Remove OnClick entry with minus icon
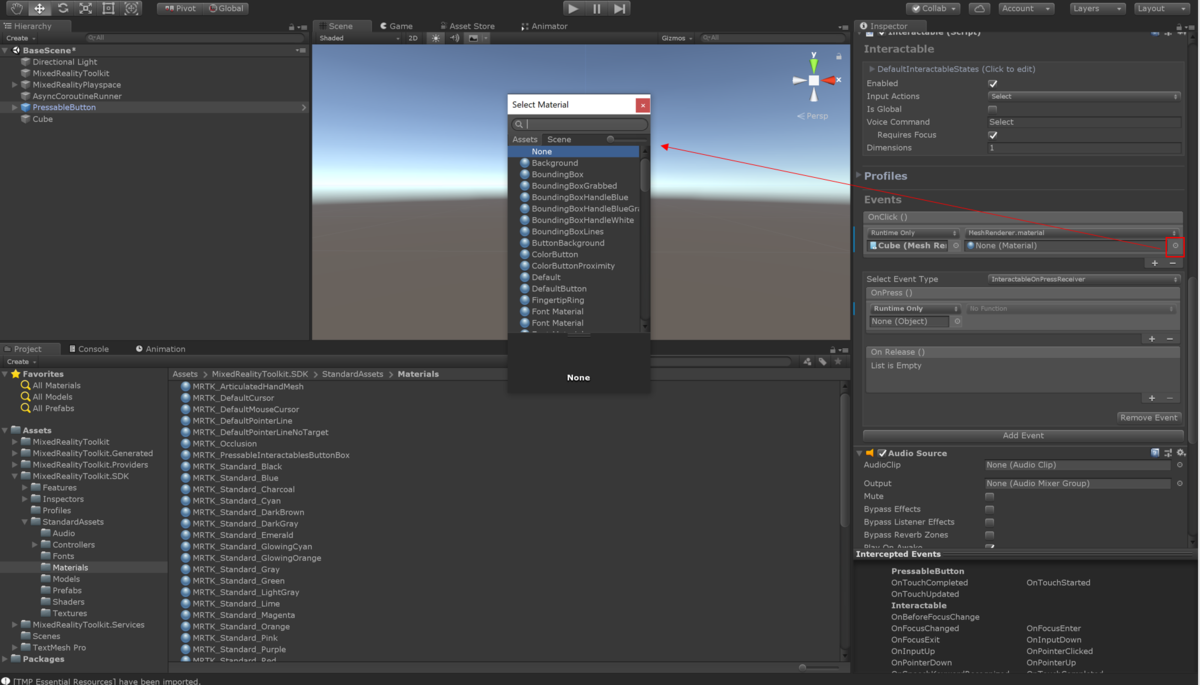The width and height of the screenshot is (1200, 685). pyautogui.click(x=1172, y=263)
